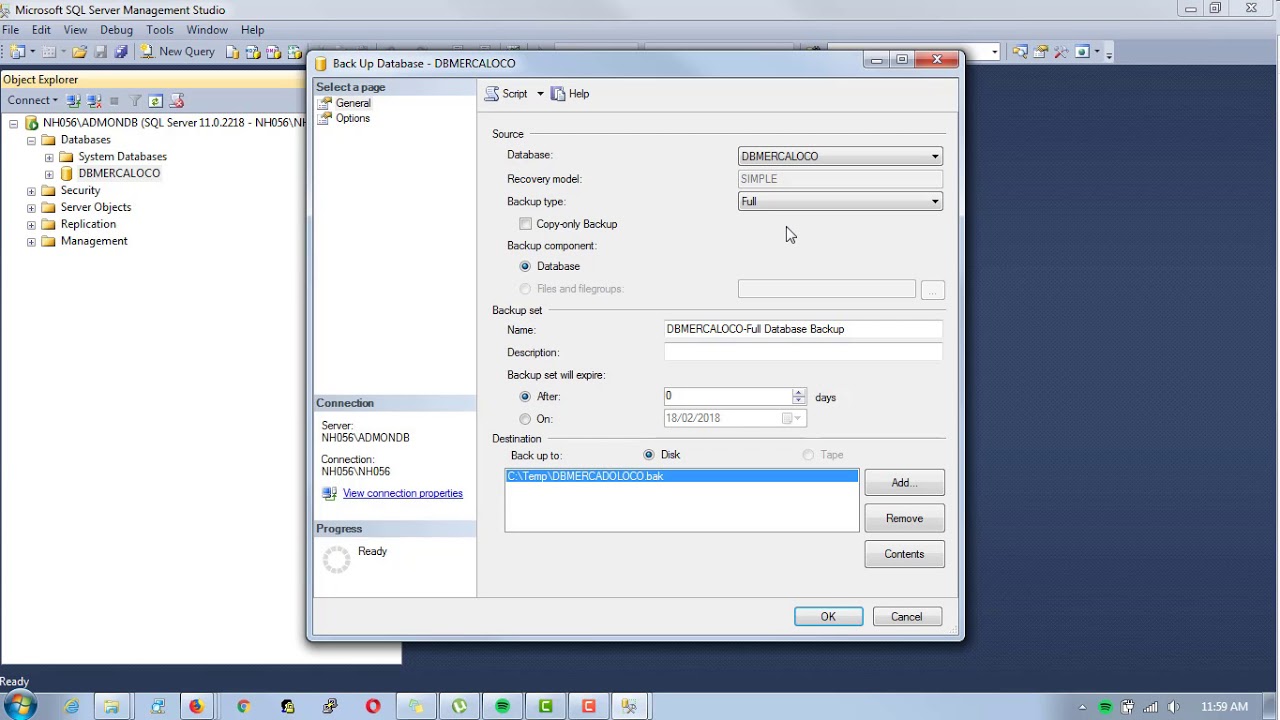
Task: Click Connect Object Explorer icon
Action: pos(73,100)
